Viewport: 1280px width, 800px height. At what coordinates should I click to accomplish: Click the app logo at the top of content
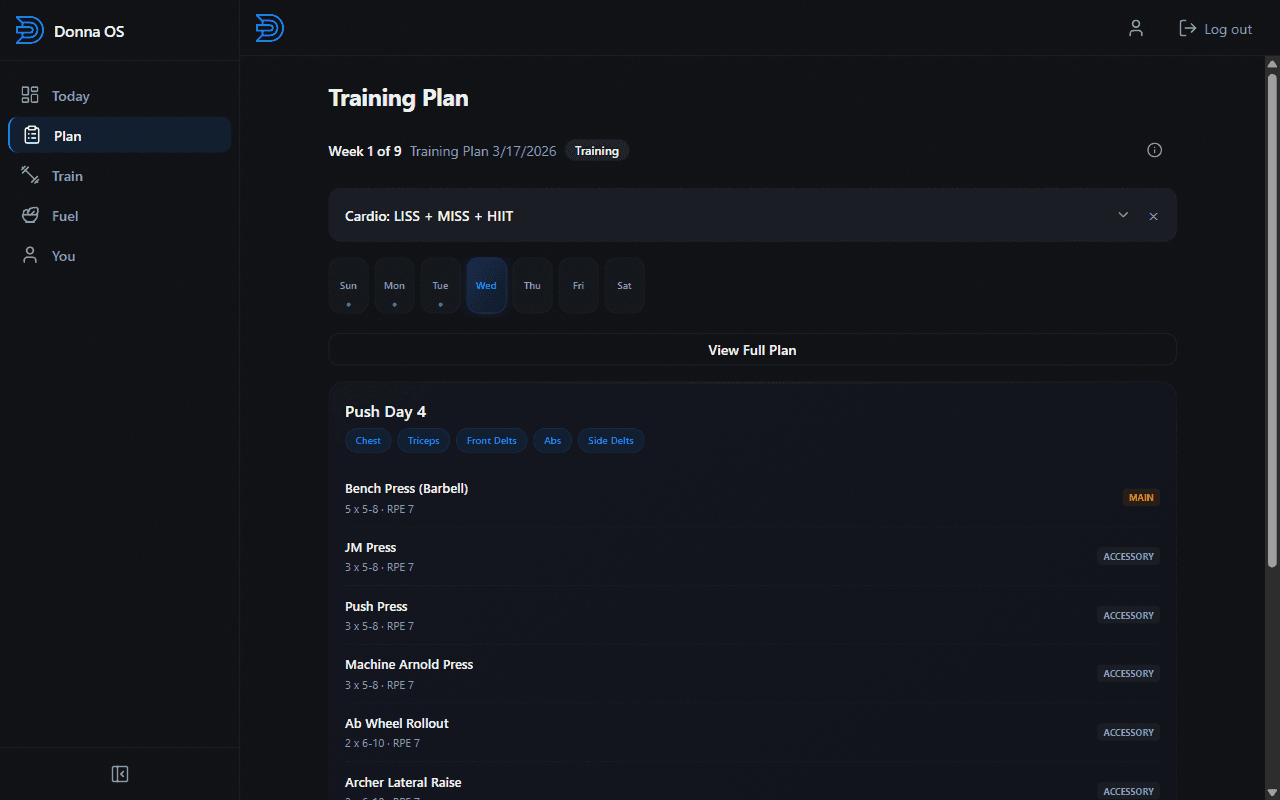point(268,28)
